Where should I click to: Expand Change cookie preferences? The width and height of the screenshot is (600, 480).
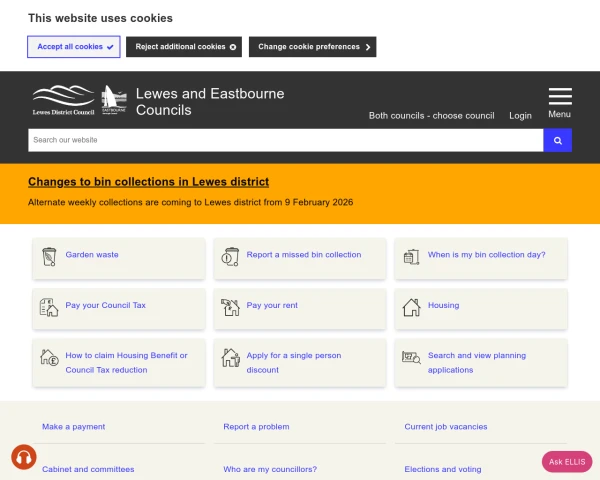(314, 47)
